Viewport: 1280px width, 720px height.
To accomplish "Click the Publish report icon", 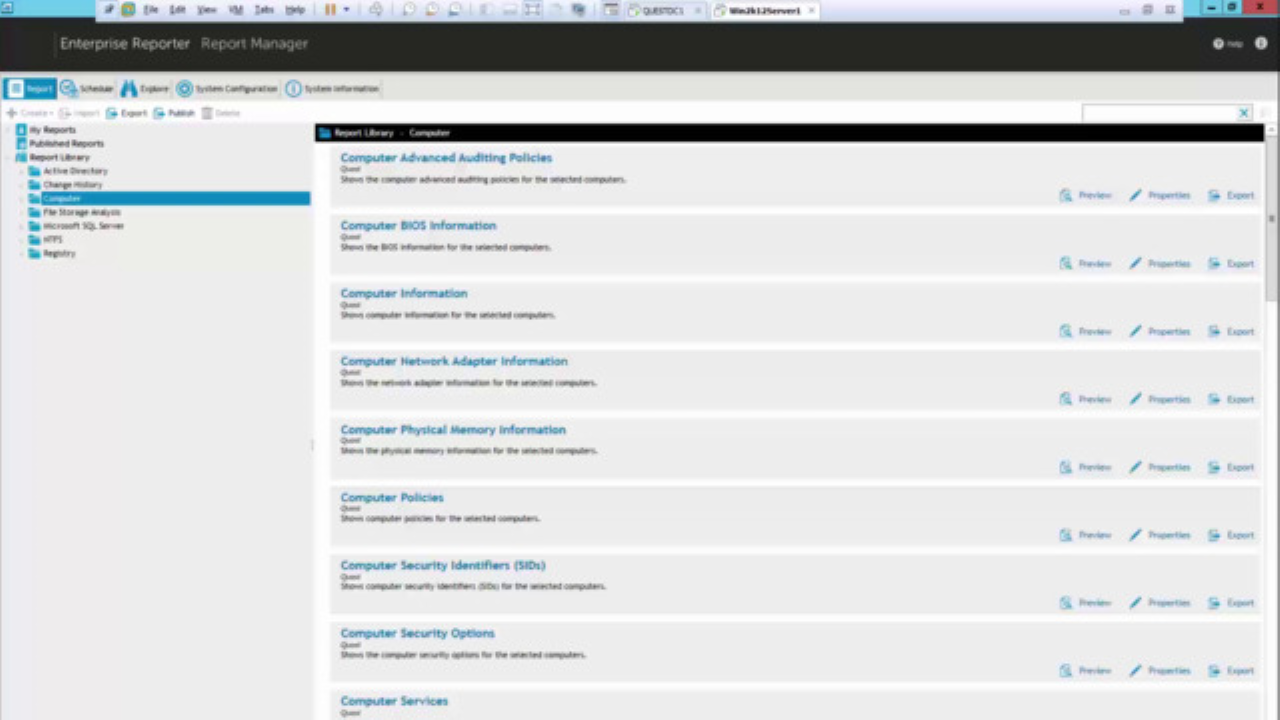I will click(x=174, y=113).
